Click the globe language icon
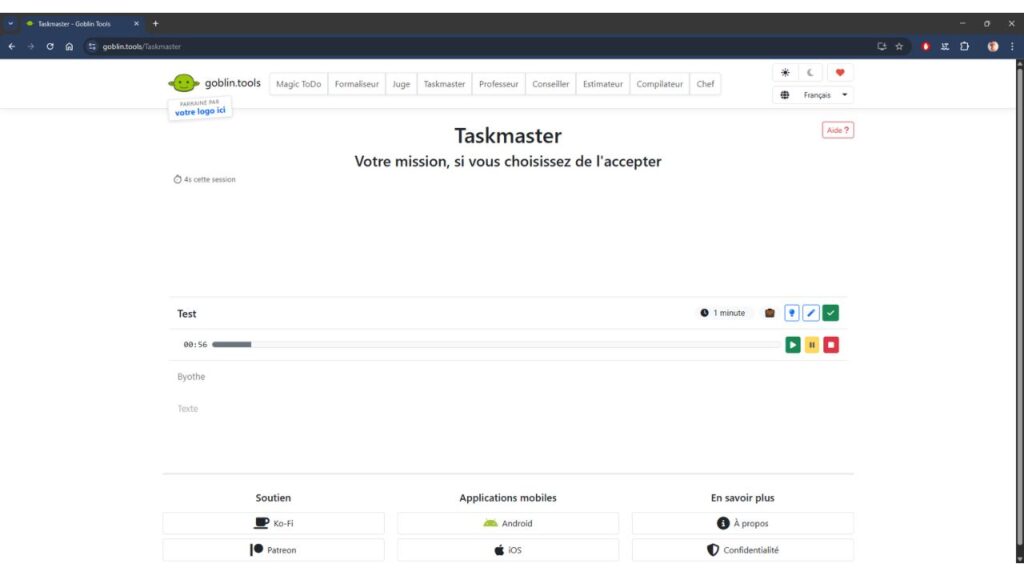 (785, 95)
